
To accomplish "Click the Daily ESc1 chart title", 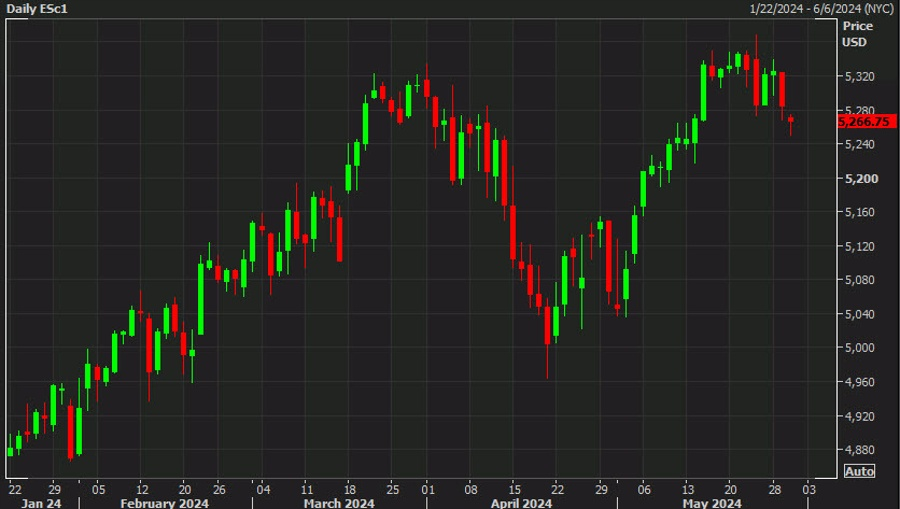I will [x=37, y=9].
